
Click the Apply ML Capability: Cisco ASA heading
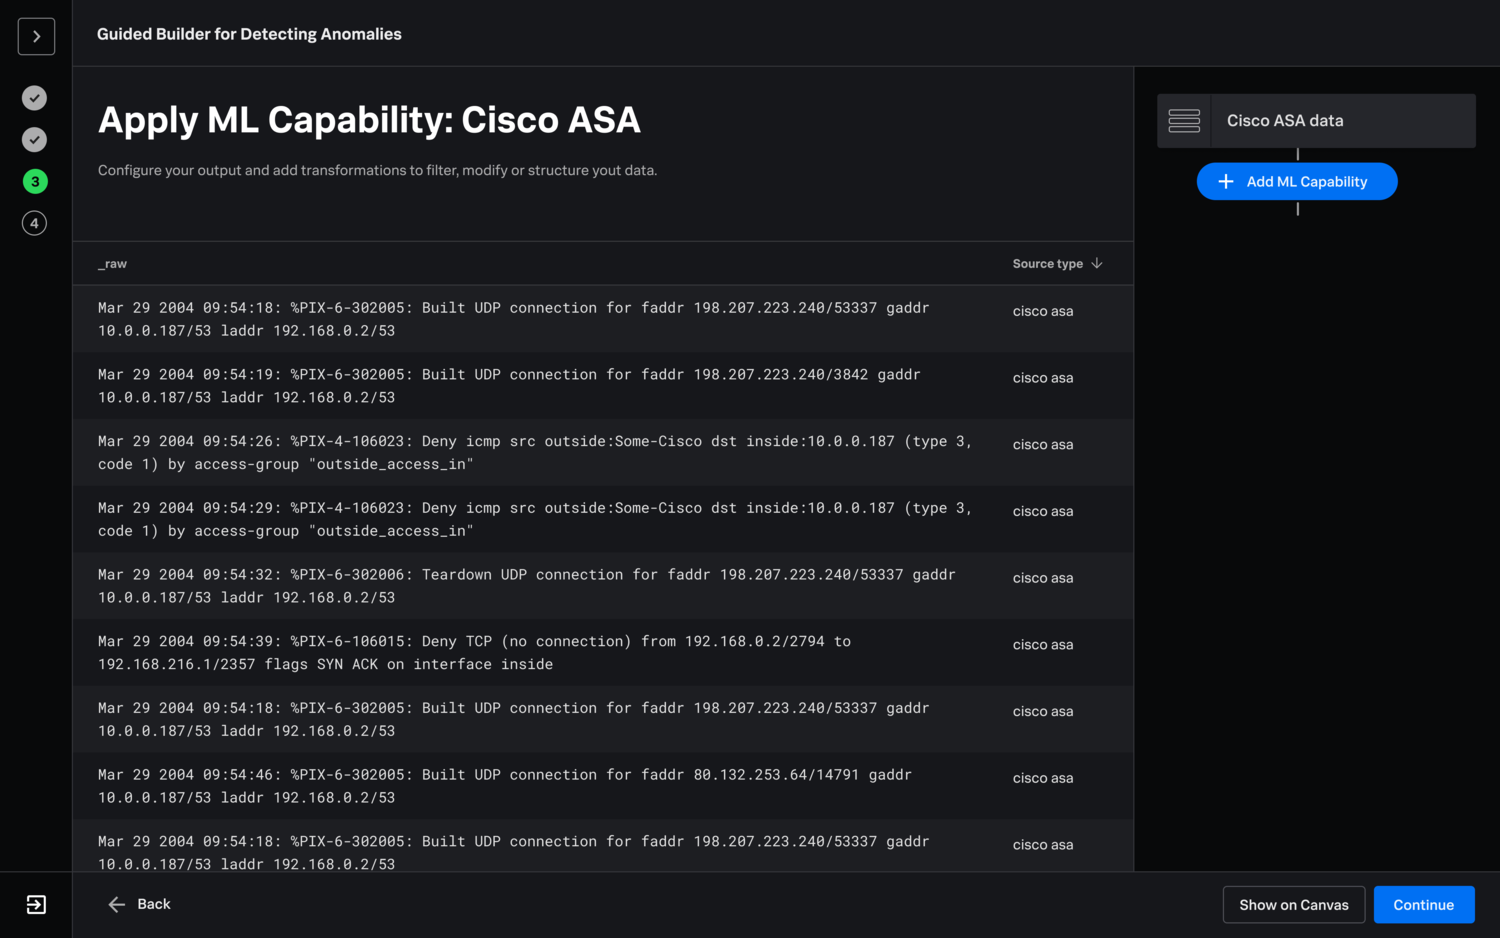click(369, 120)
